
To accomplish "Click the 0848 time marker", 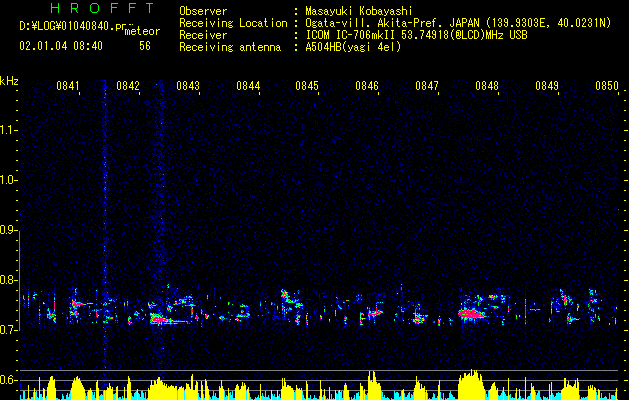I will (487, 86).
